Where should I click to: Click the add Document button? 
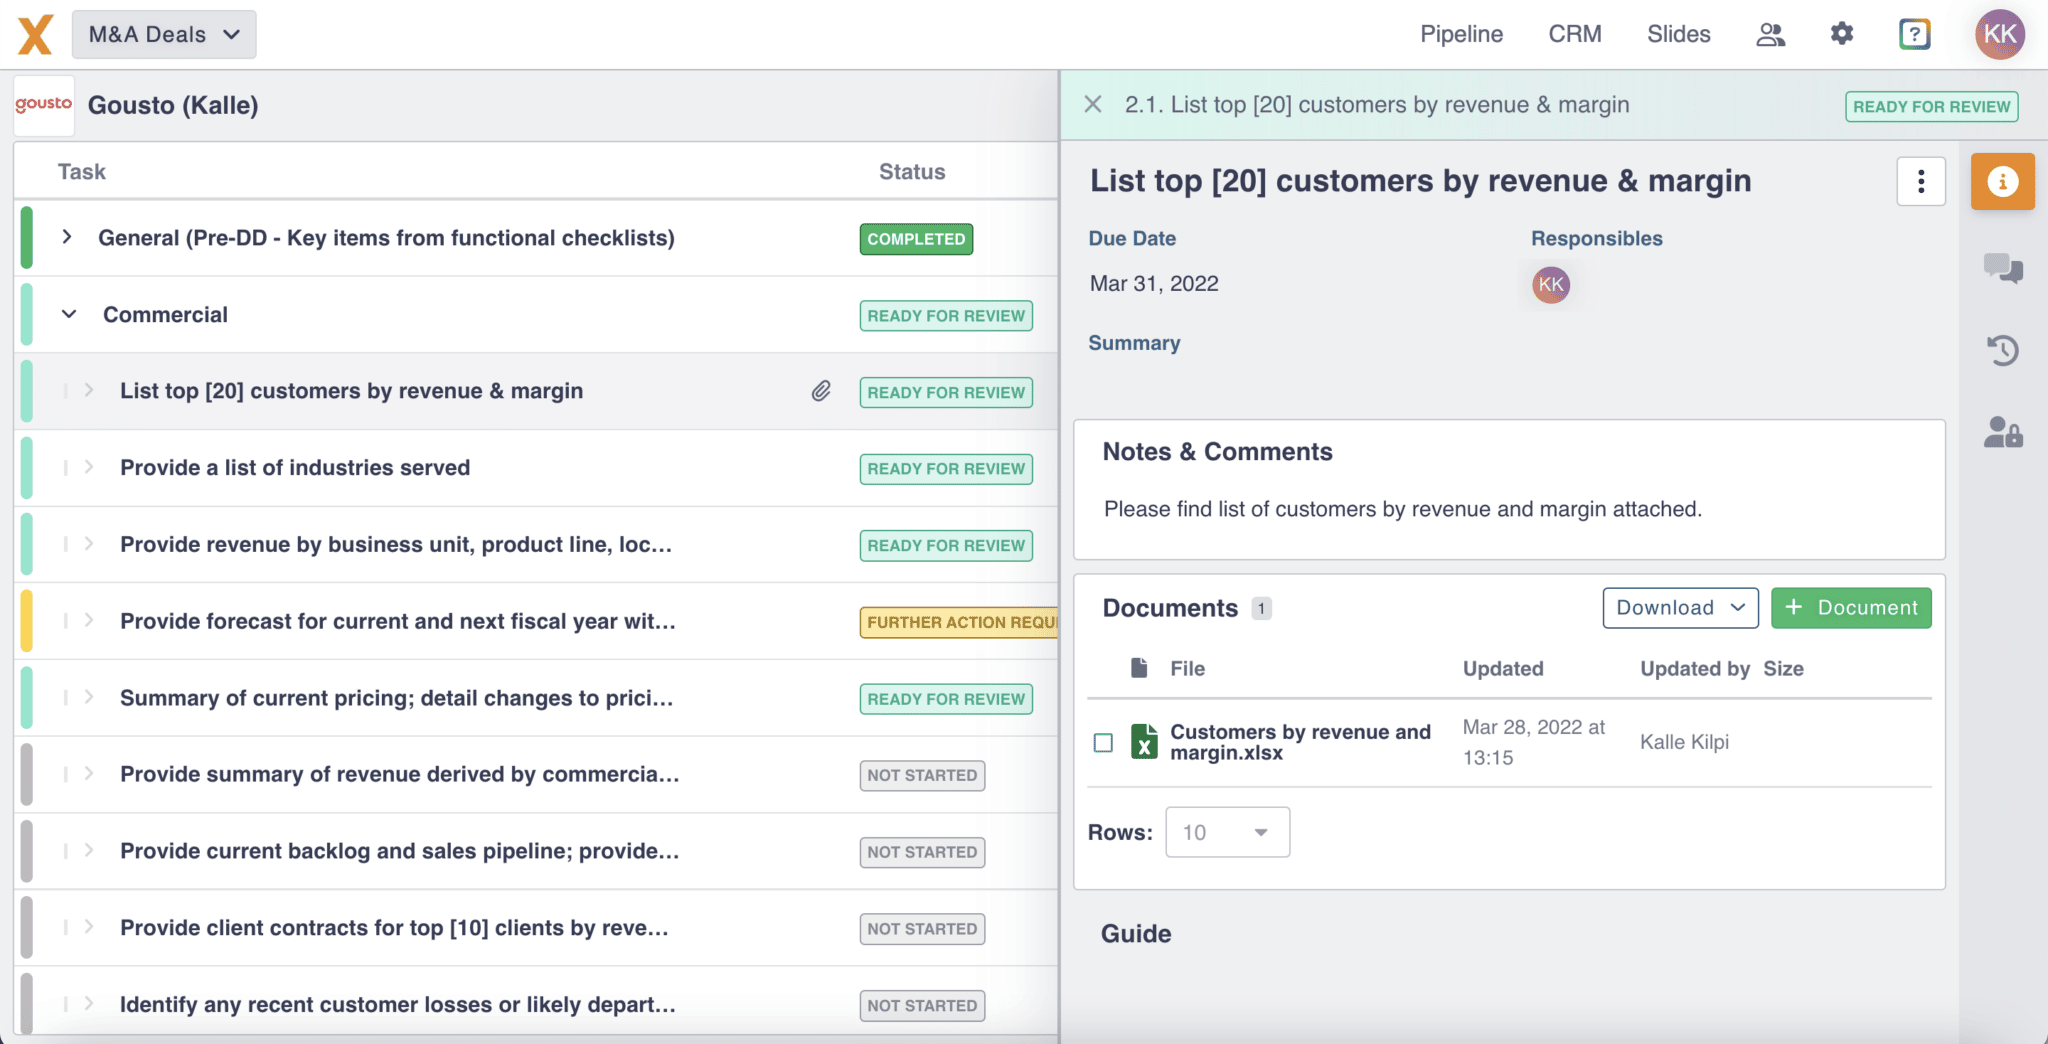pos(1851,608)
